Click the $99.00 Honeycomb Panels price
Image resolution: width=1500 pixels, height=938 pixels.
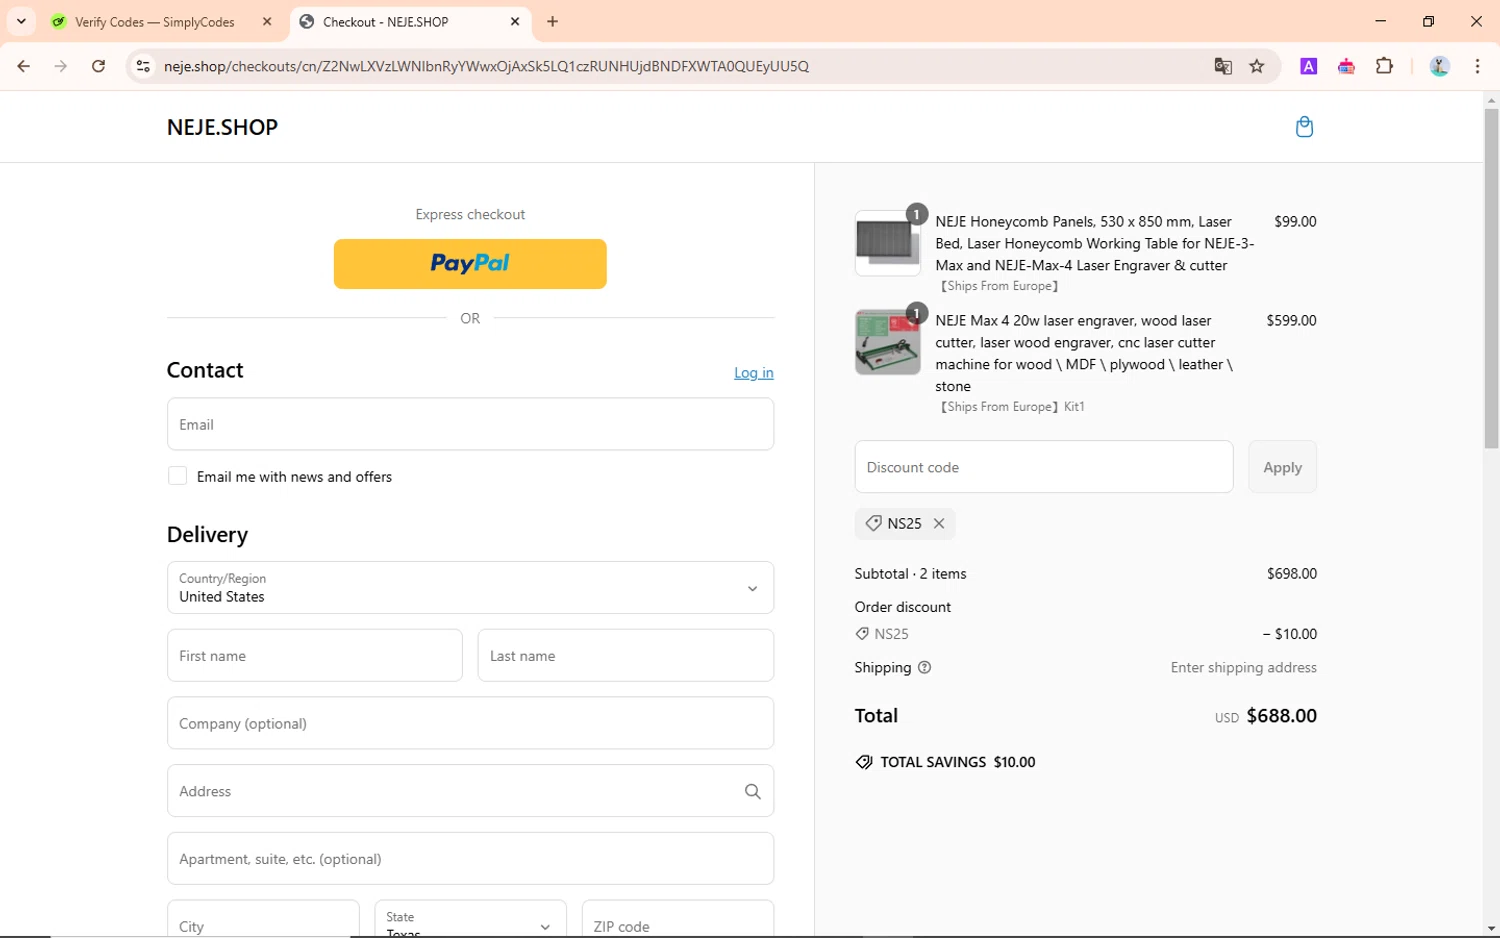1295,222
